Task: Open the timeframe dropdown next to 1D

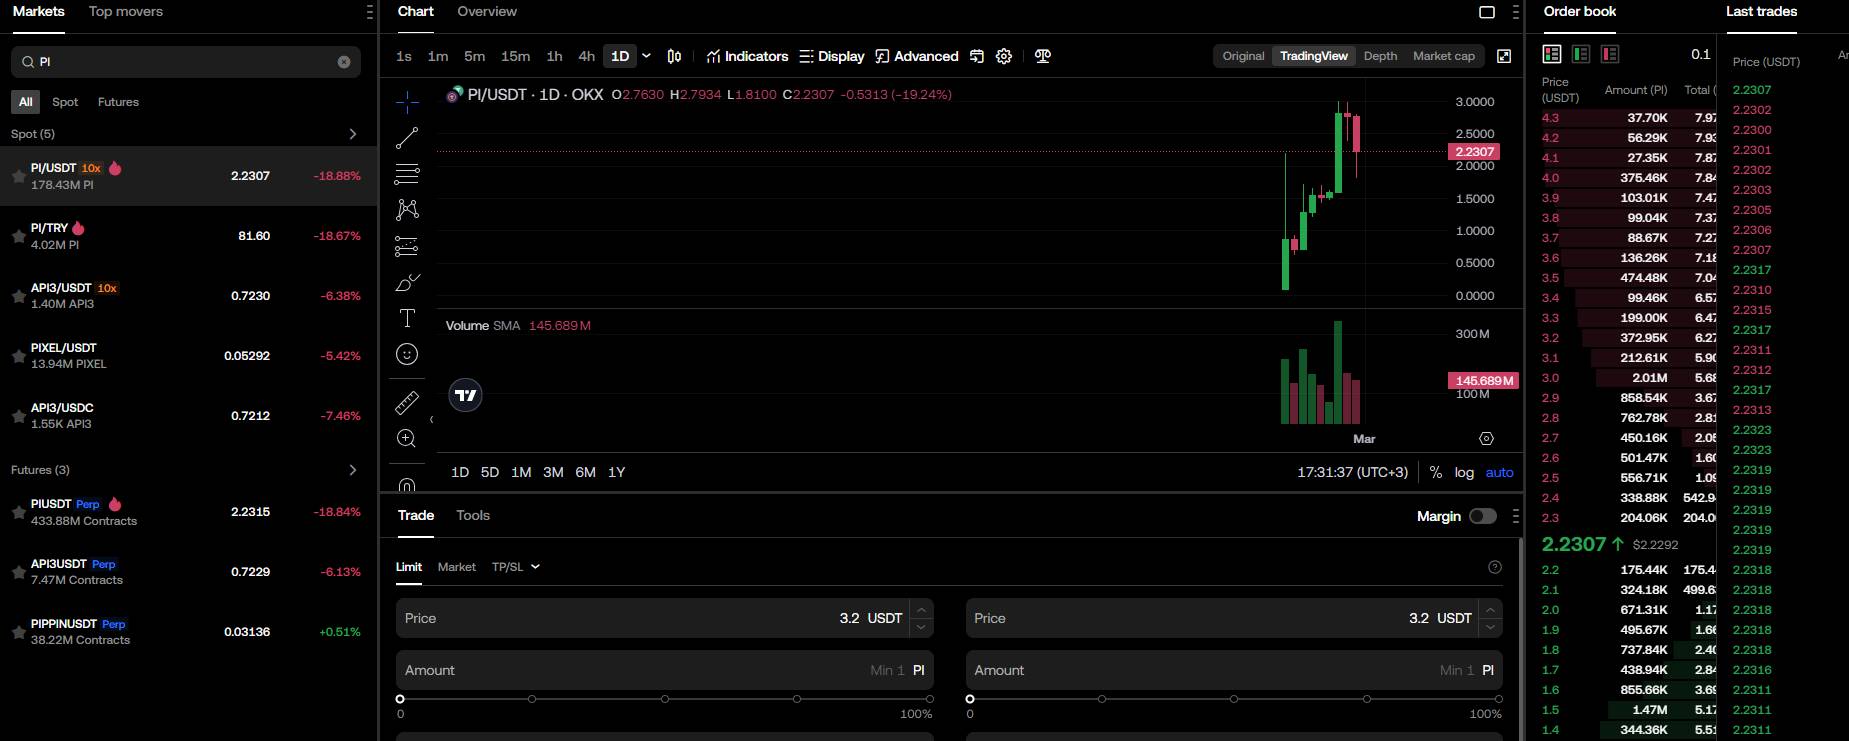Action: [646, 56]
